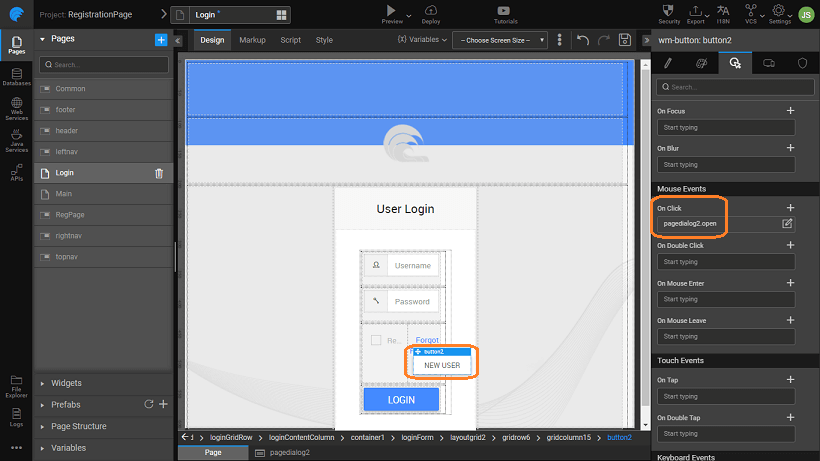Click the LOGIN button on canvas

(x=401, y=400)
